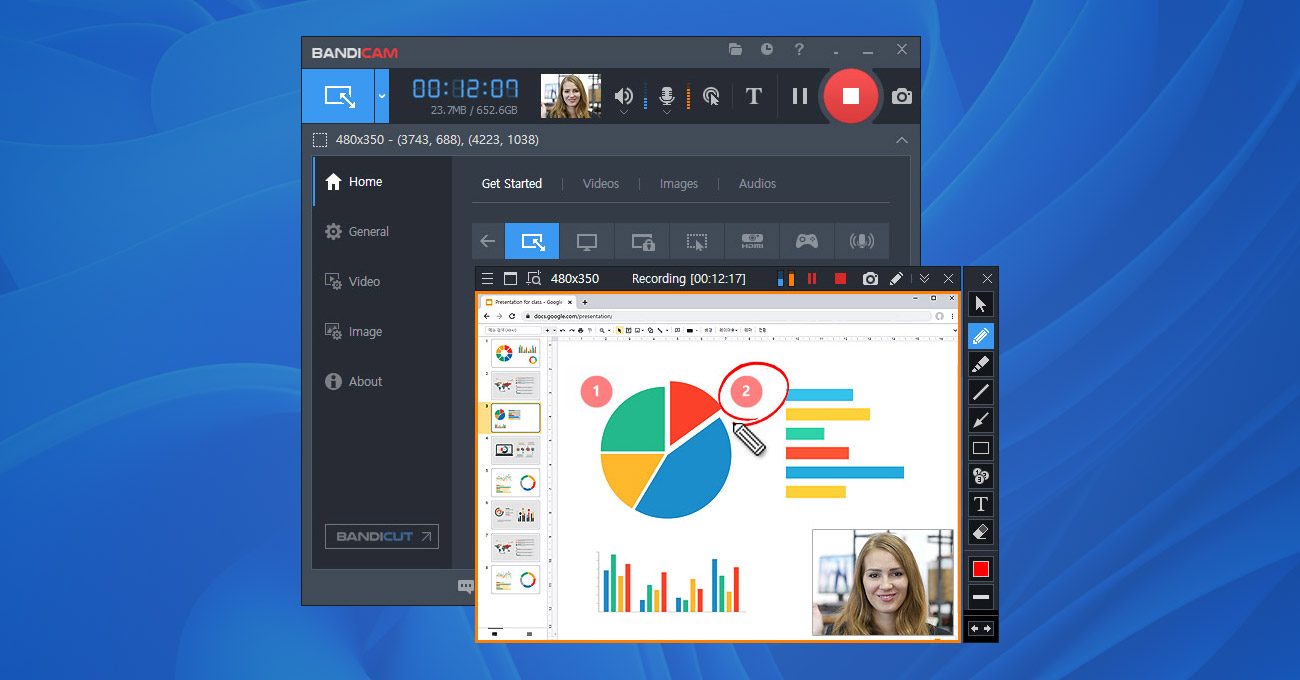Choose the rectangle-on-screen mode in mode bar
This screenshot has height=680, width=1300.
click(532, 241)
